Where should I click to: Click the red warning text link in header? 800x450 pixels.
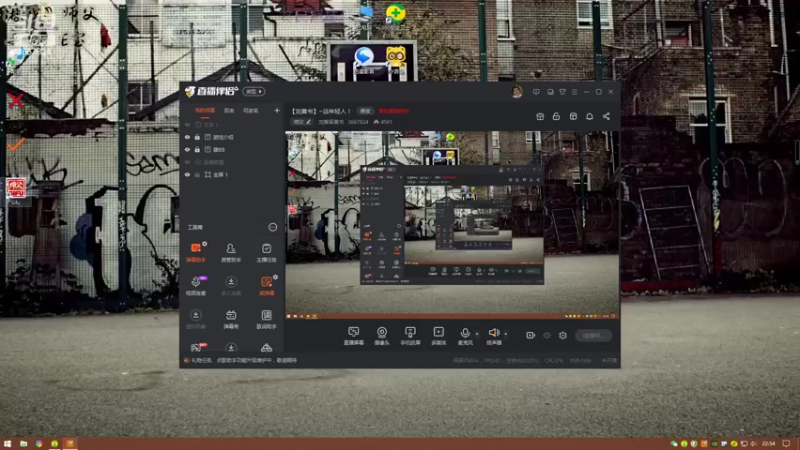pyautogui.click(x=393, y=111)
